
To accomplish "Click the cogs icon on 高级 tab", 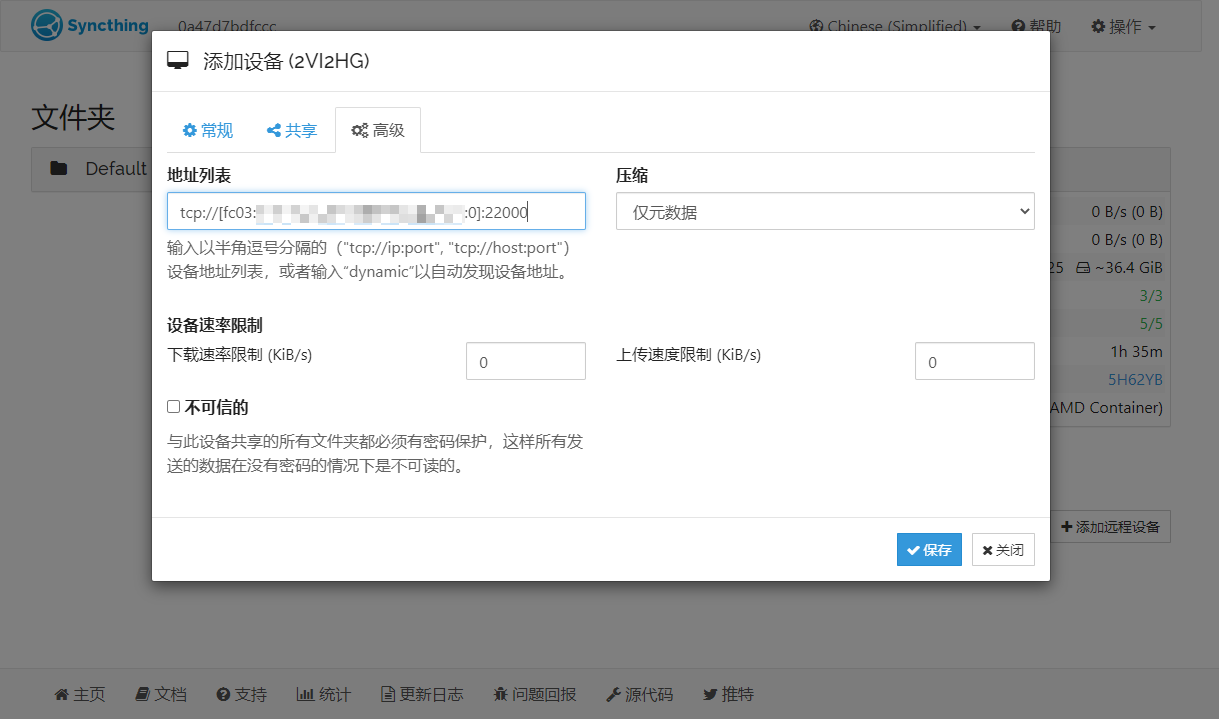I will pyautogui.click(x=359, y=131).
